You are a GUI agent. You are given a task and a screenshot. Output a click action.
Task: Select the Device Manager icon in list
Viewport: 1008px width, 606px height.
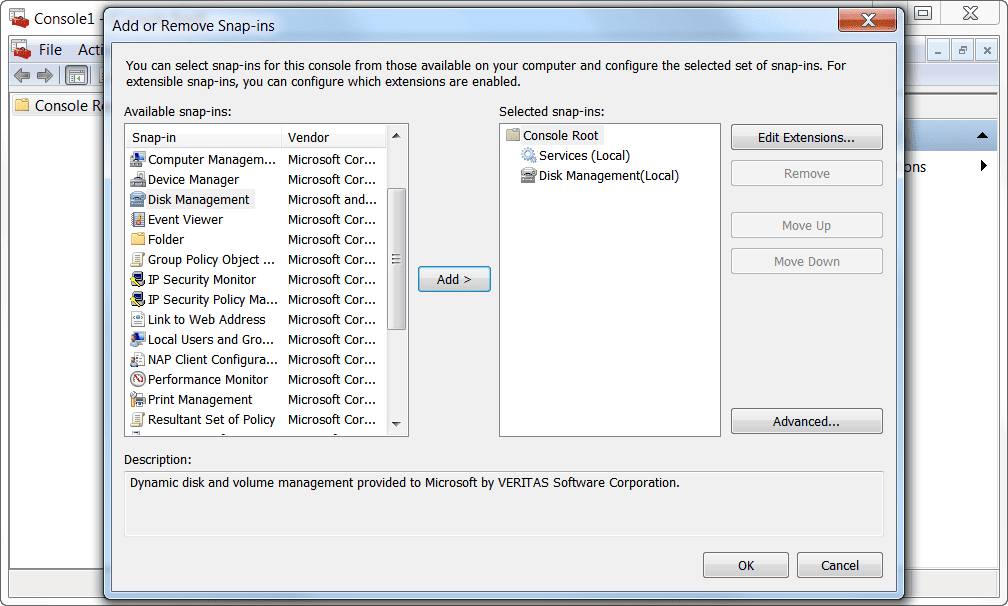tap(139, 180)
